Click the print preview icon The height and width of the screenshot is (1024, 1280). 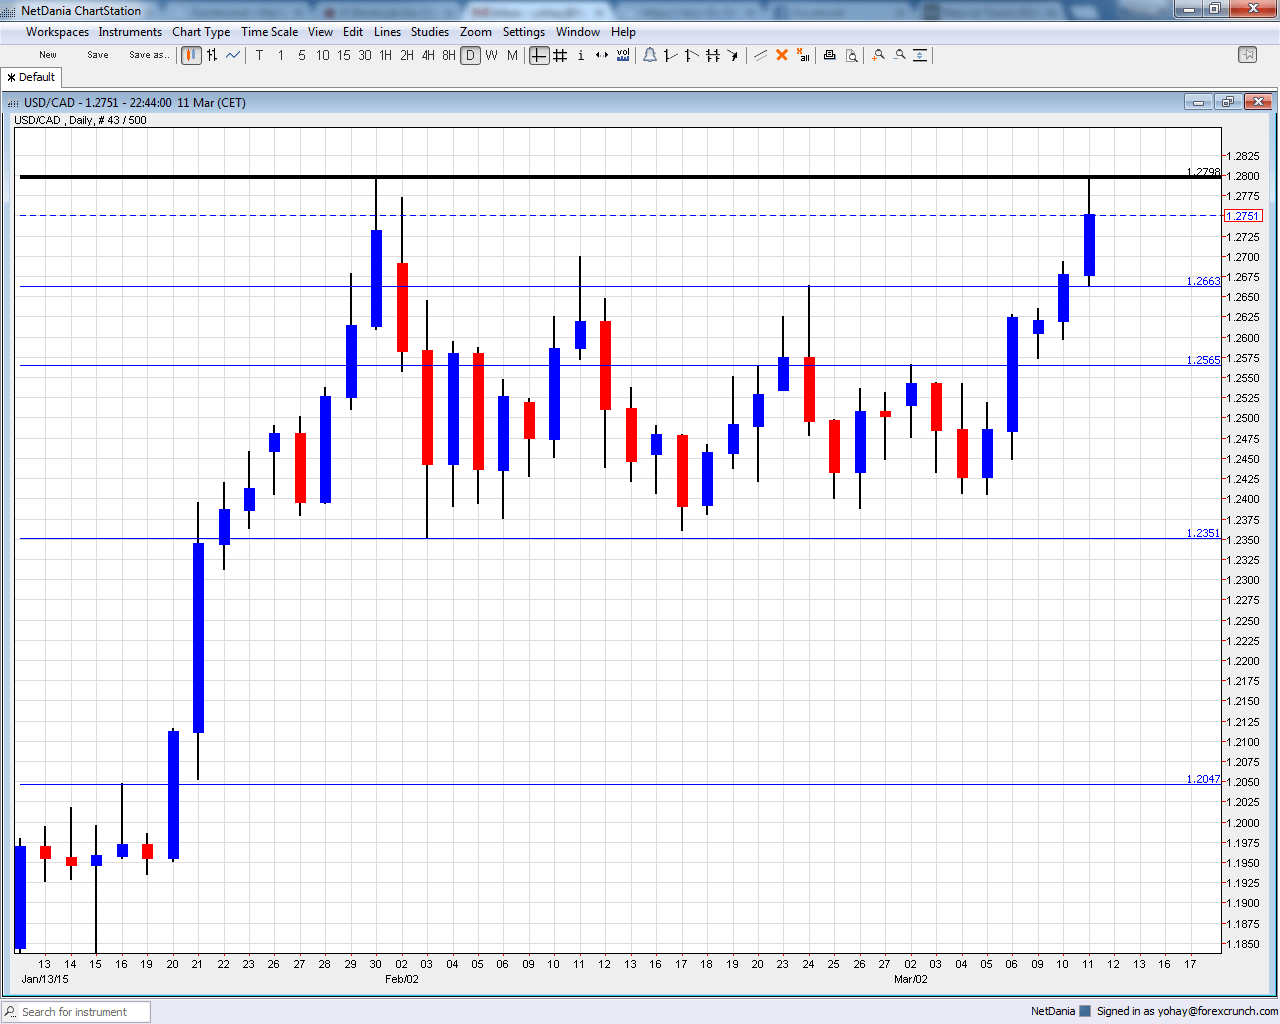click(851, 55)
